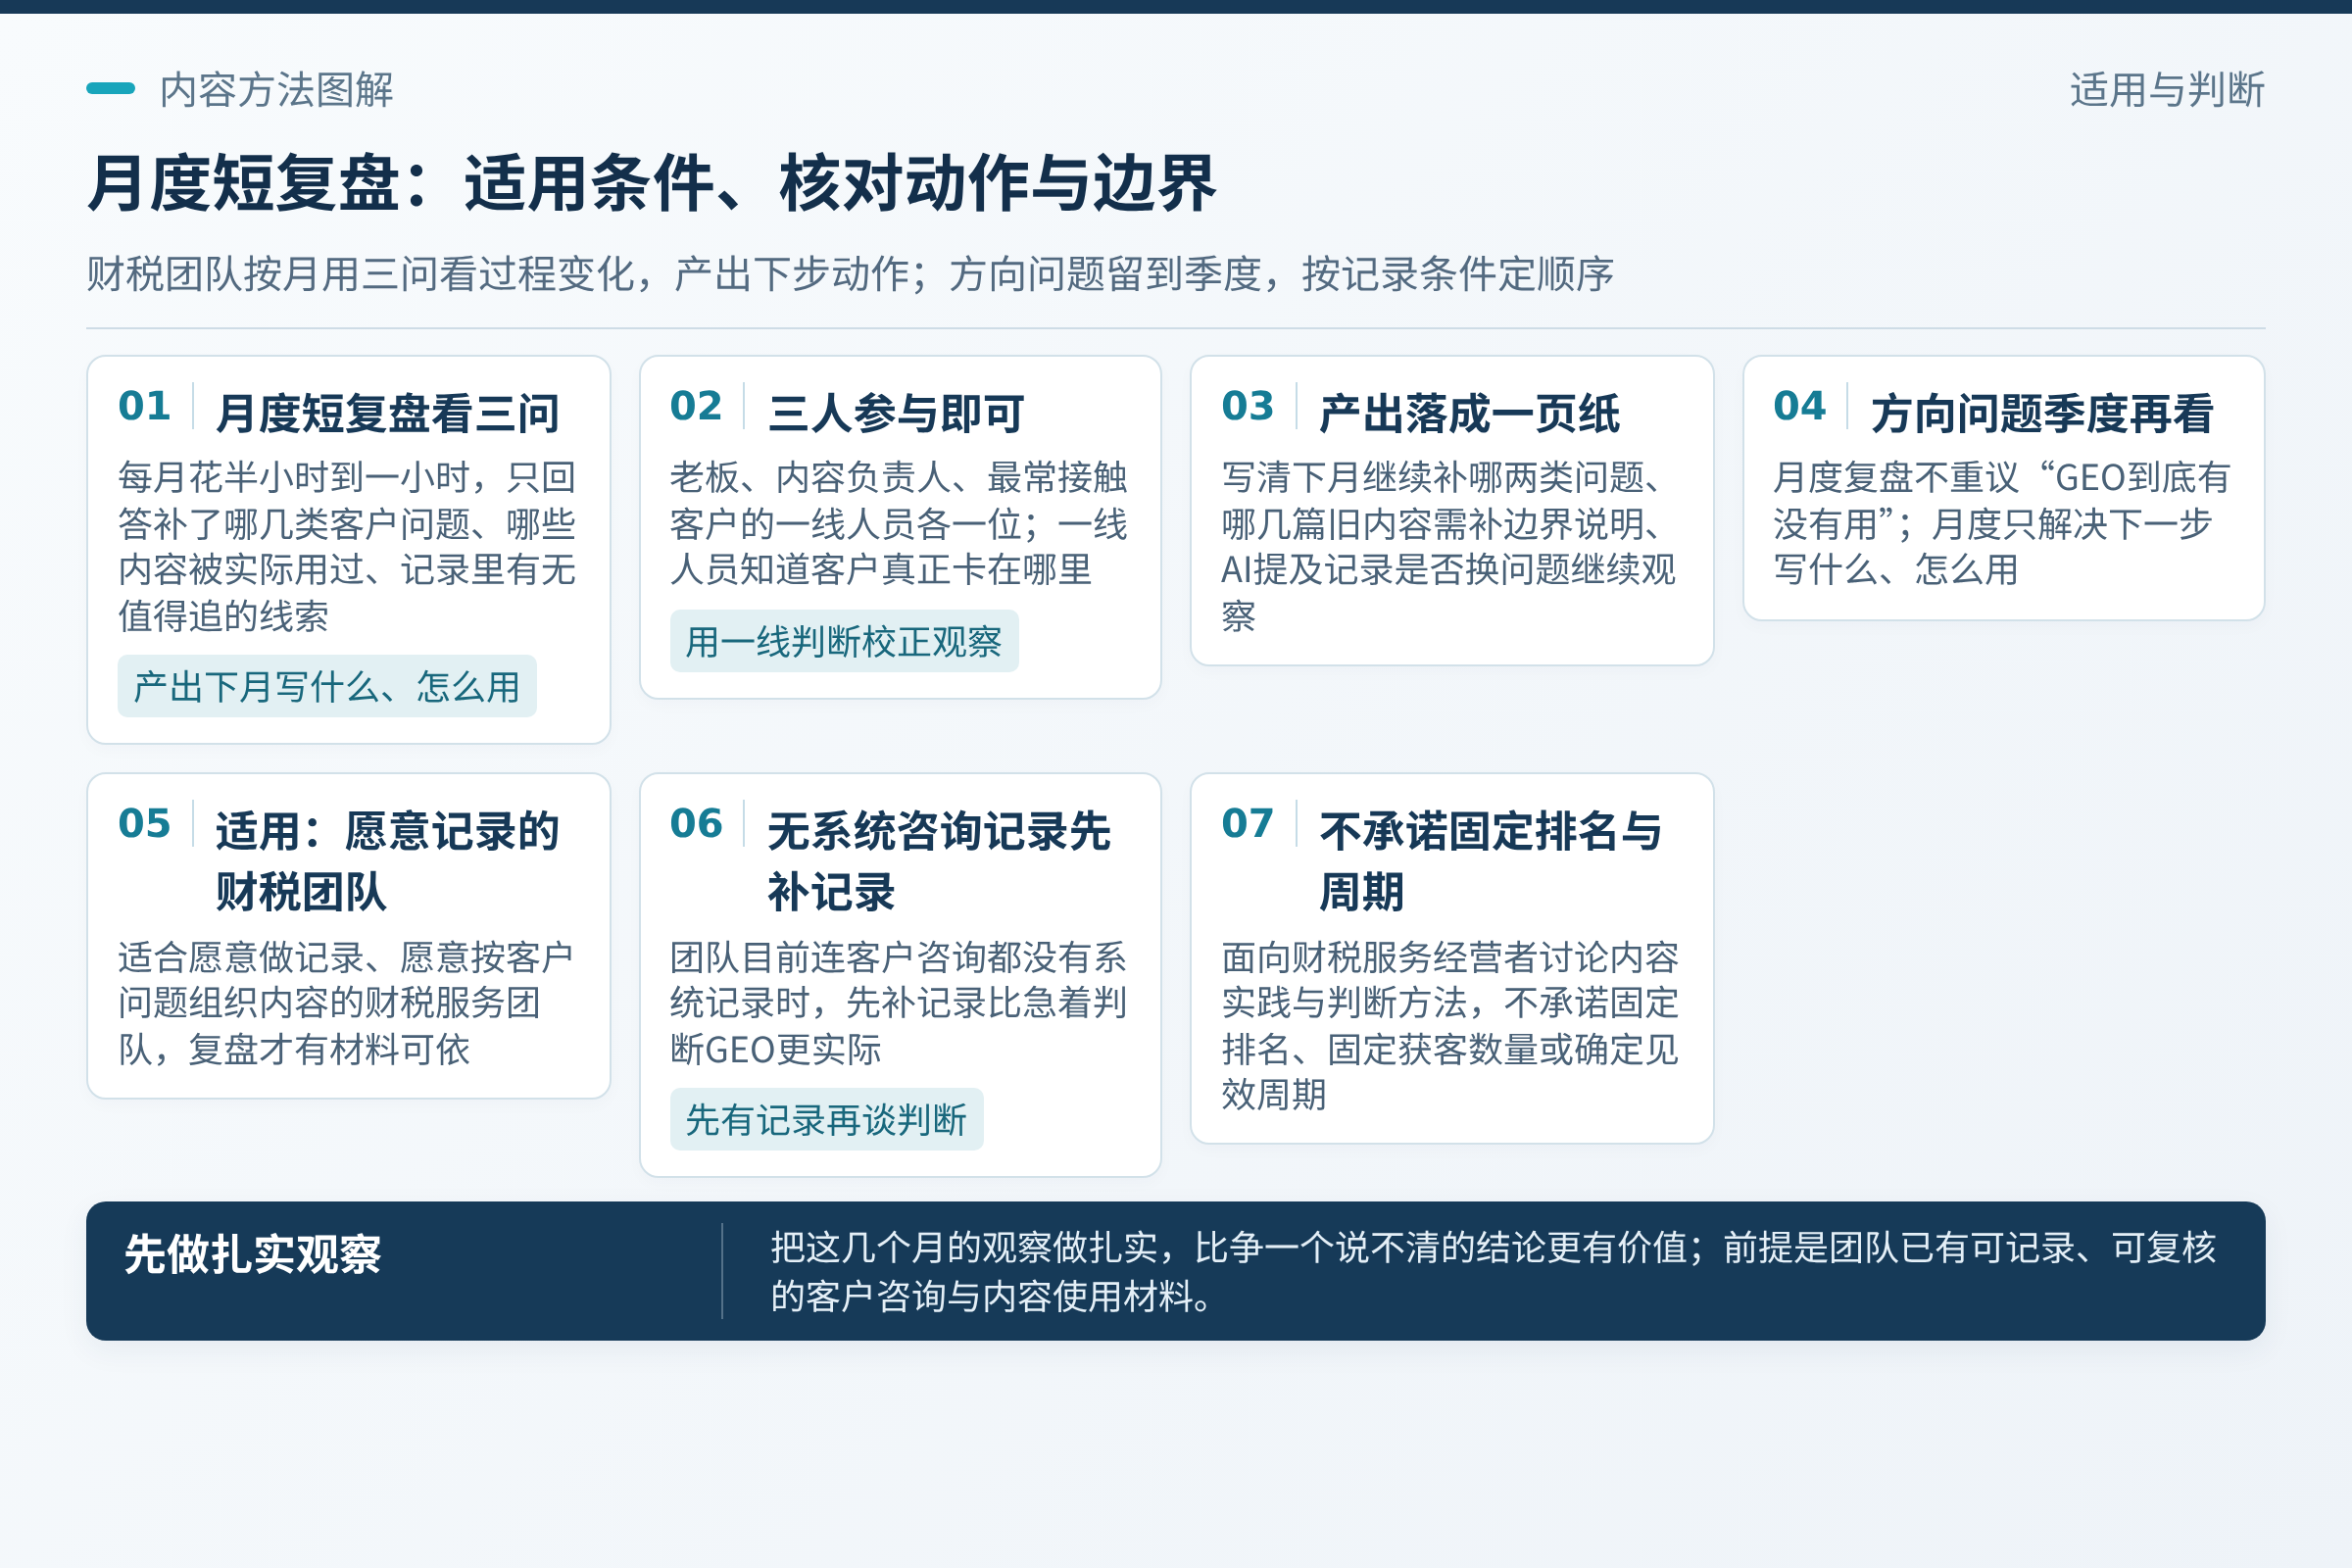
Task: Click the paragraph starting '月度复盘不重议'
Action: [2002, 523]
